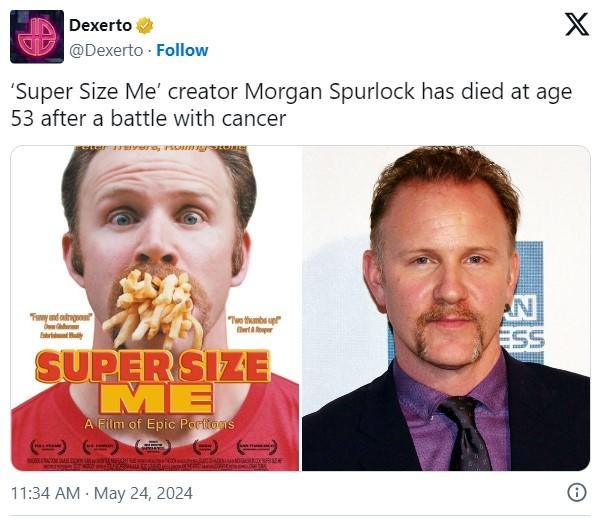This screenshot has height=520, width=598.
Task: Open the Dexerto profile avatar
Action: (37, 37)
